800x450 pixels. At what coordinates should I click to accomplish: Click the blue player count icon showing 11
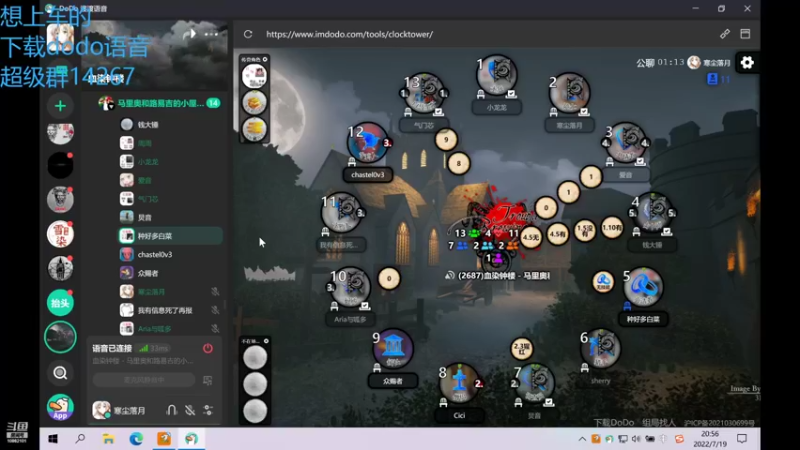pyautogui.click(x=712, y=79)
